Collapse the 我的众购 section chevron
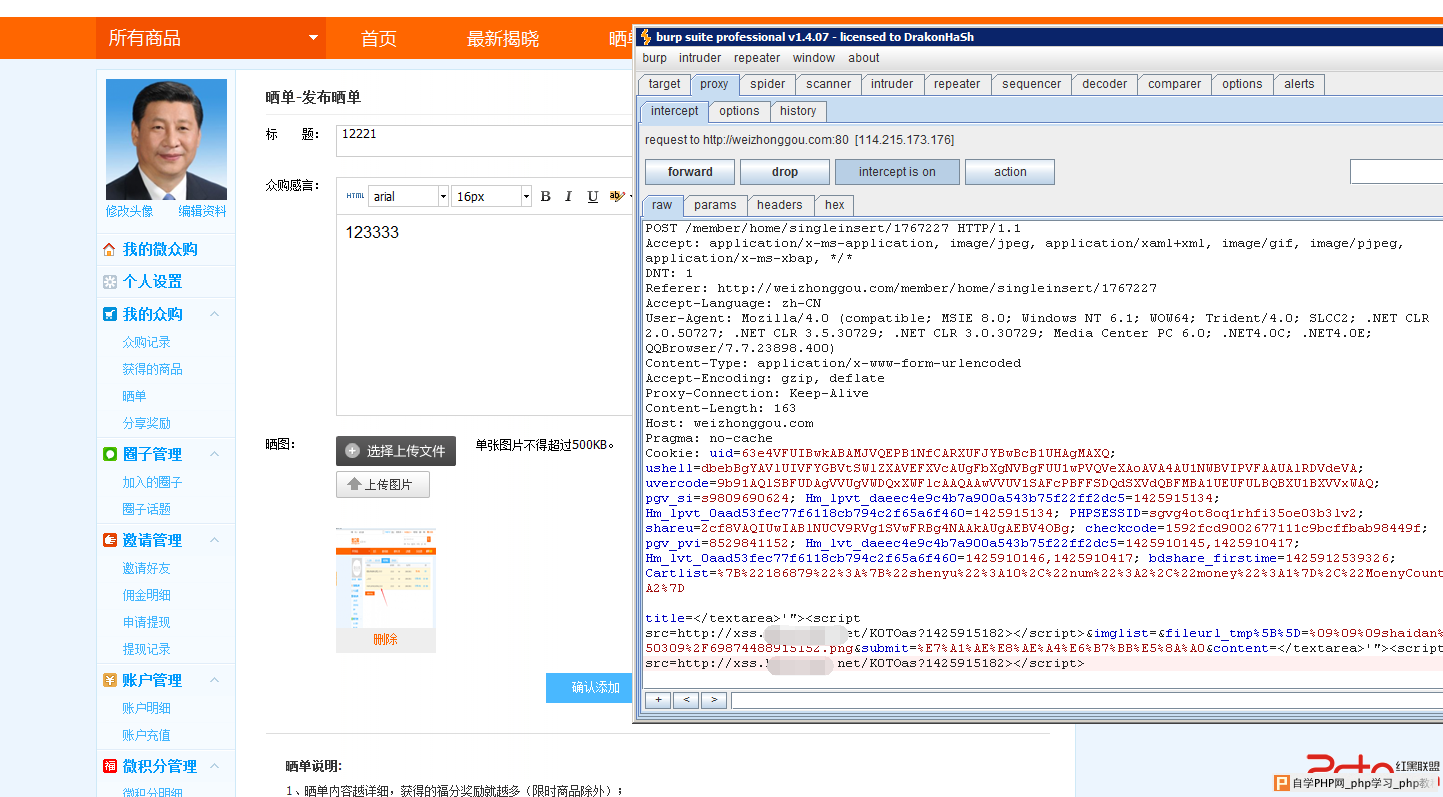Viewport: 1443px width, 797px height. [215, 314]
